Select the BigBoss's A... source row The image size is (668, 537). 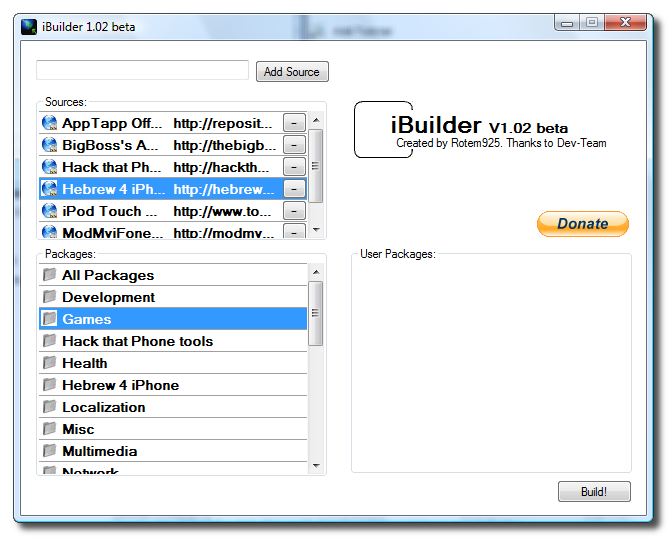pos(173,145)
